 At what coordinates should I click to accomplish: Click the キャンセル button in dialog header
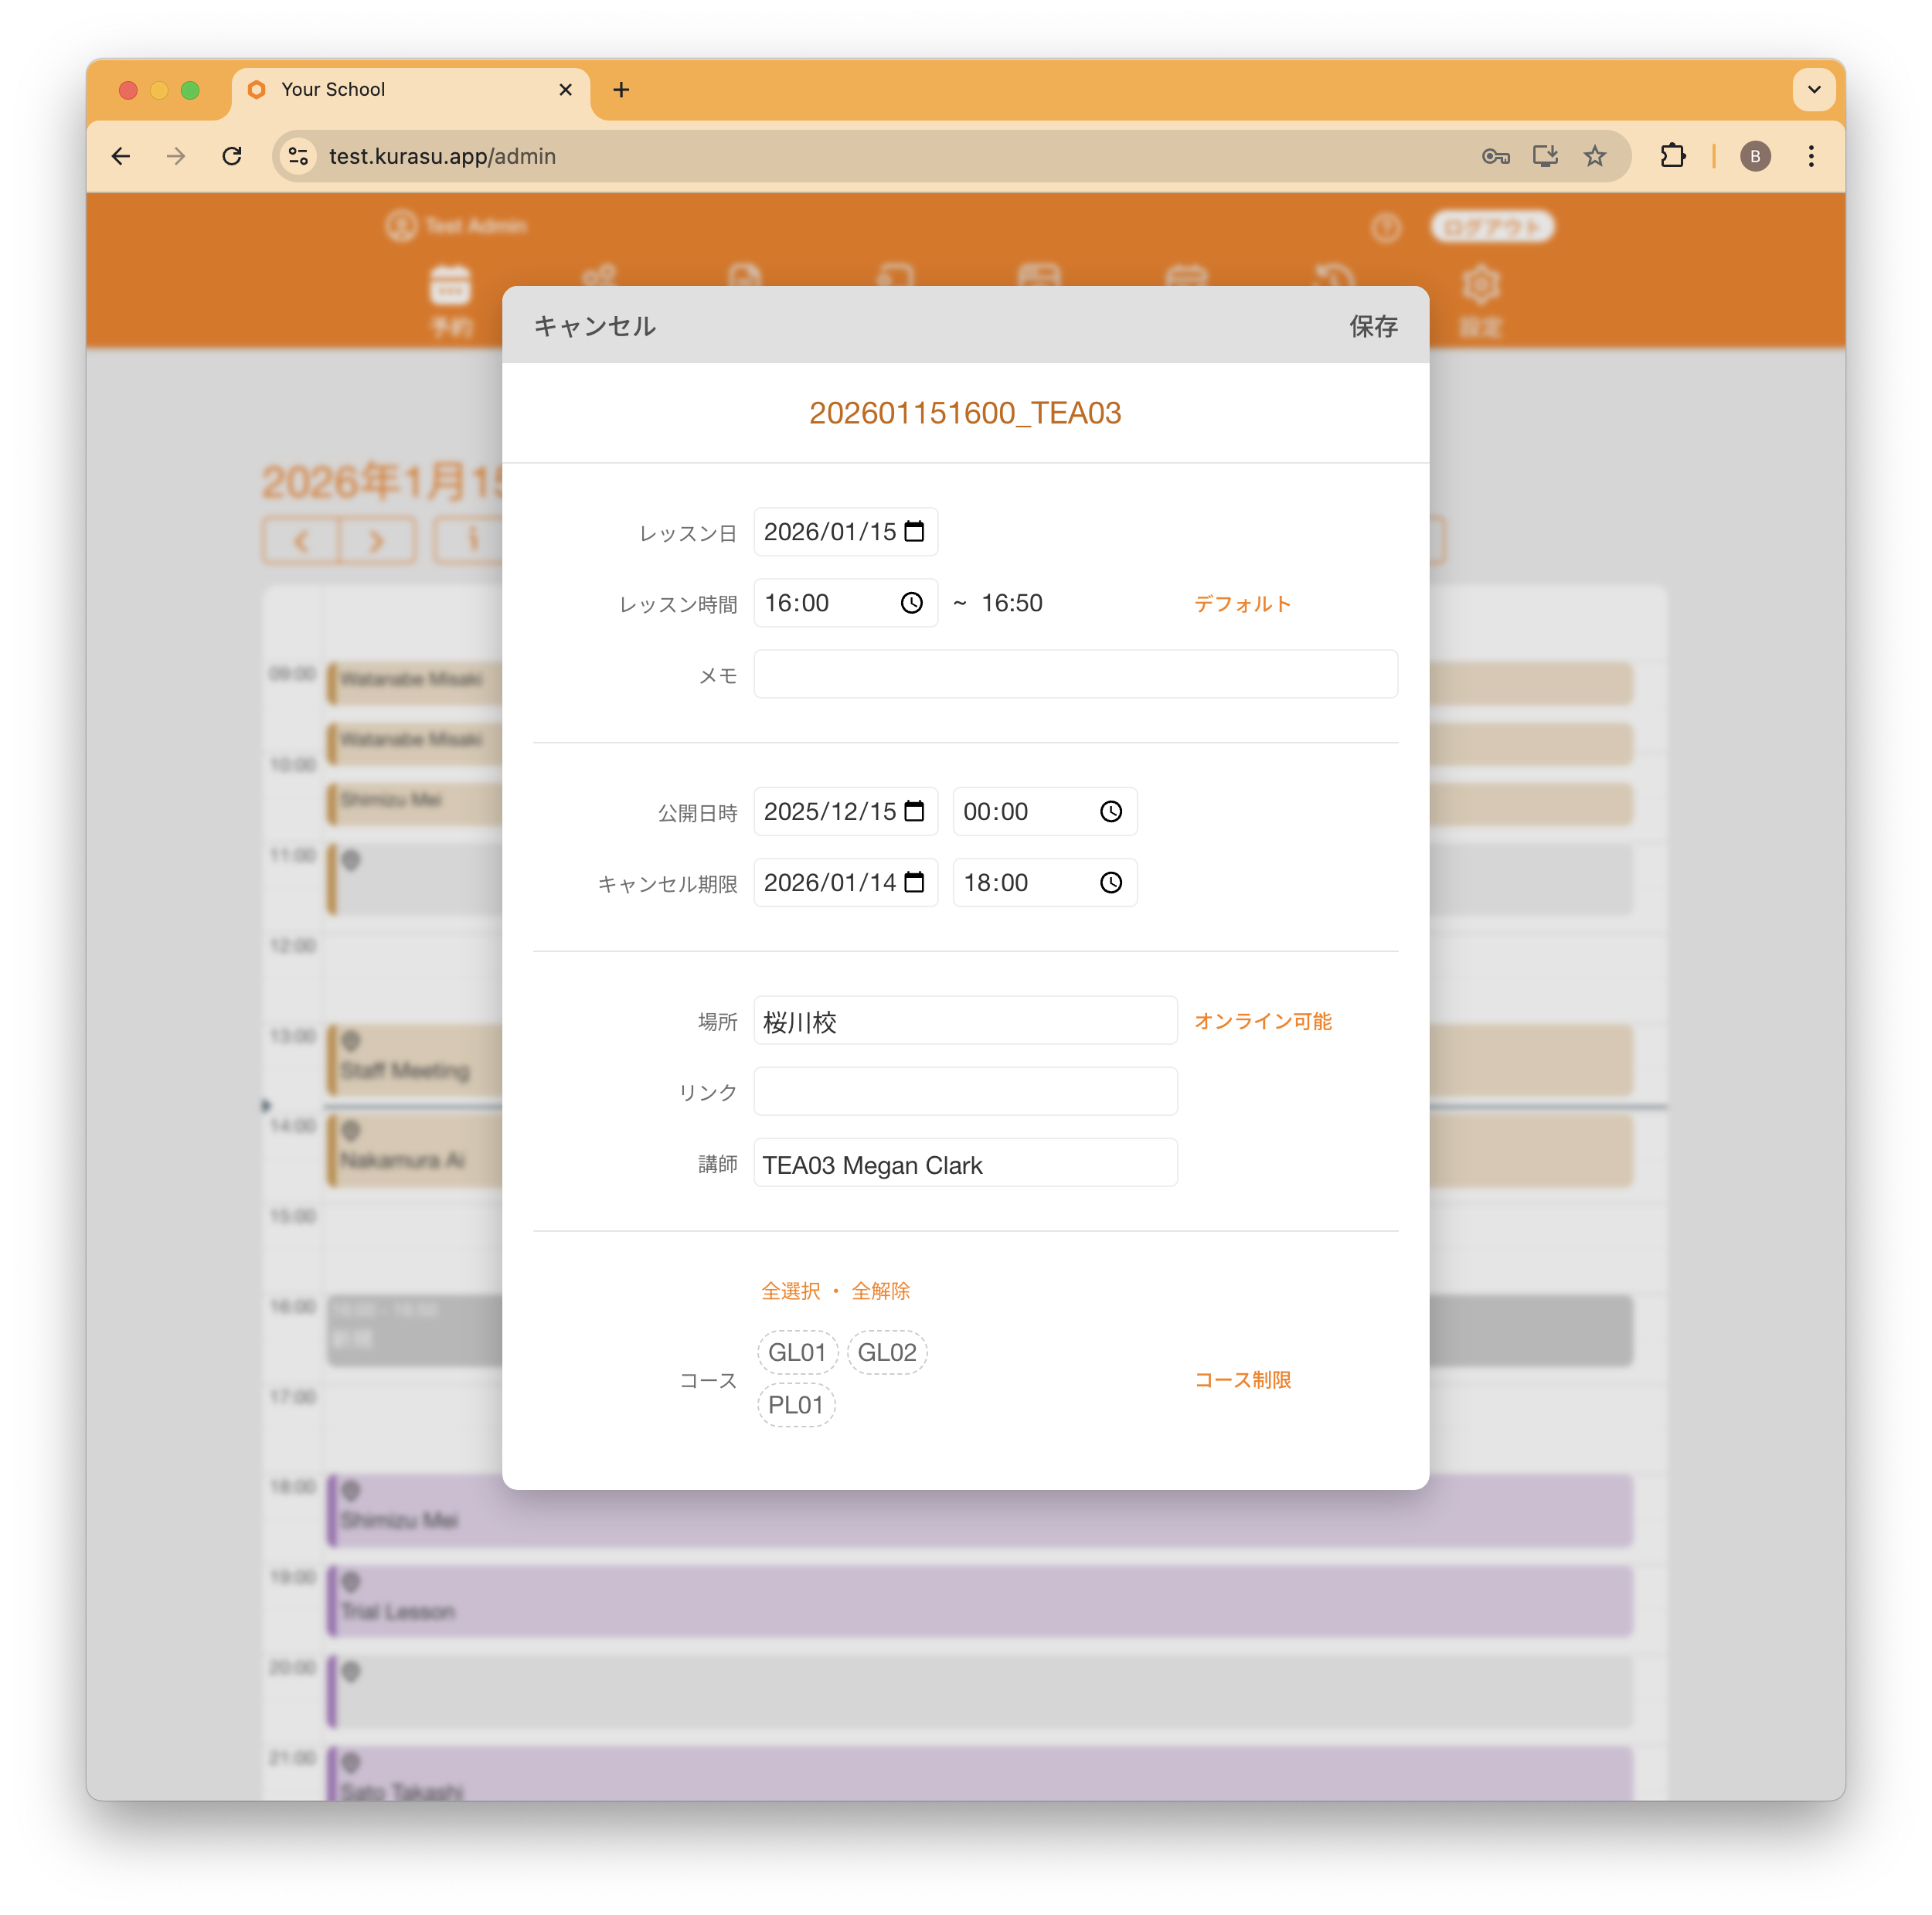click(595, 326)
